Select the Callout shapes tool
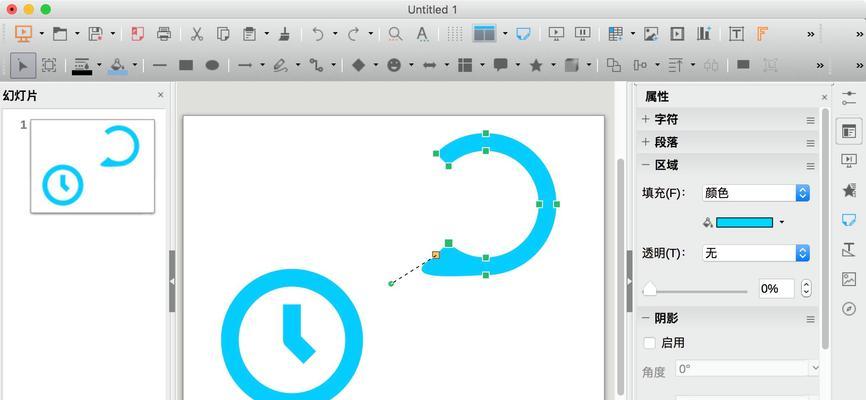 tap(500, 66)
